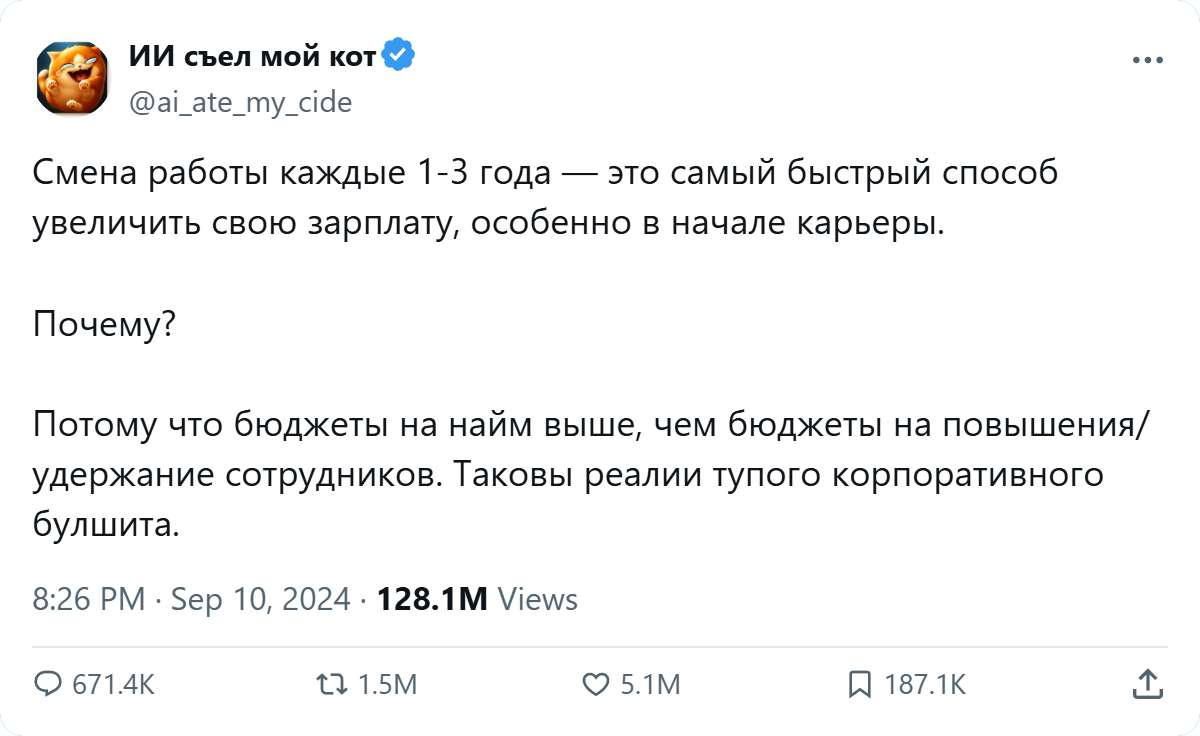Open profile via name "ИИ съел мой кот"

click(x=253, y=57)
